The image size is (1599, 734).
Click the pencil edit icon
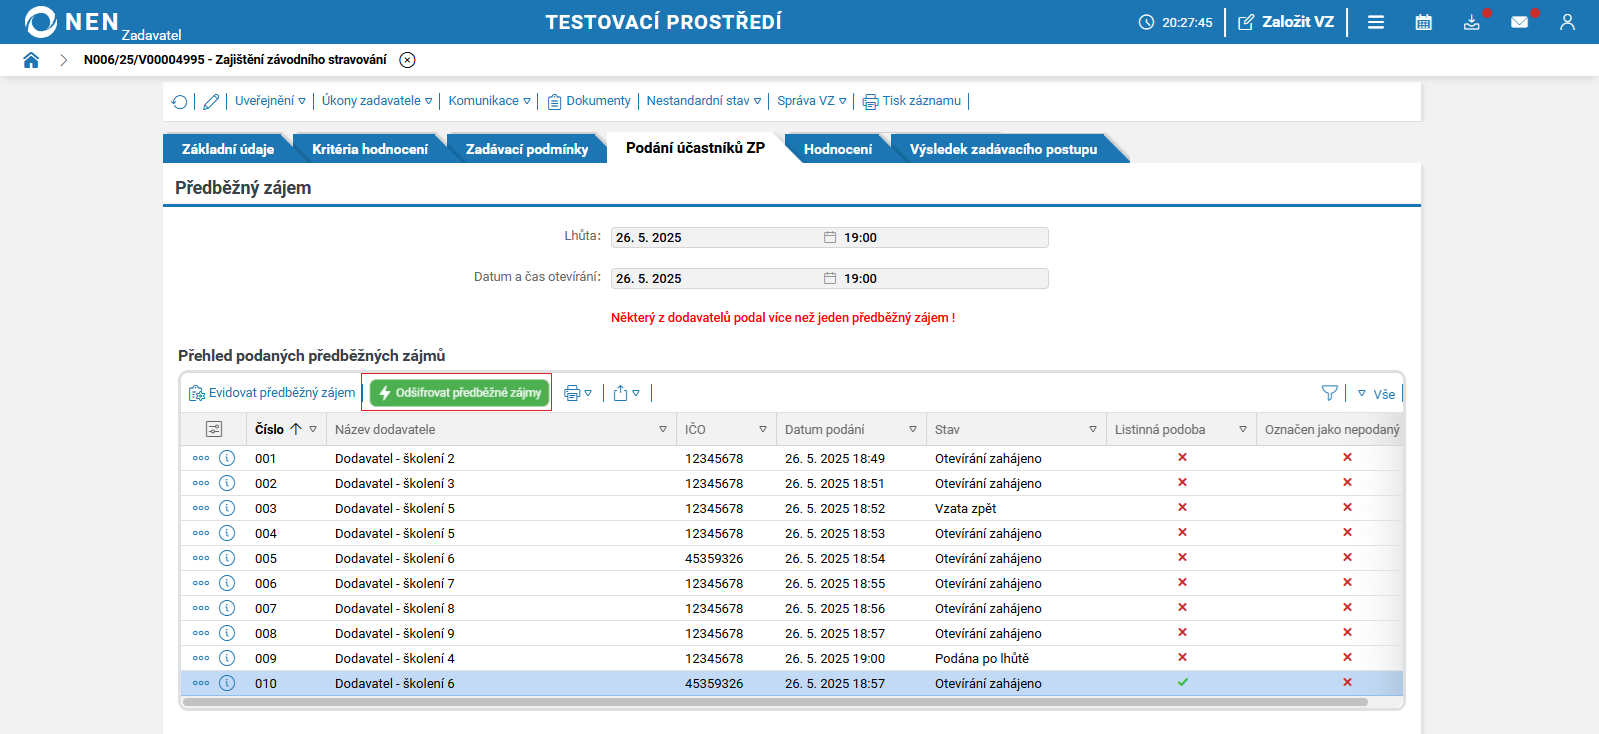pos(211,101)
